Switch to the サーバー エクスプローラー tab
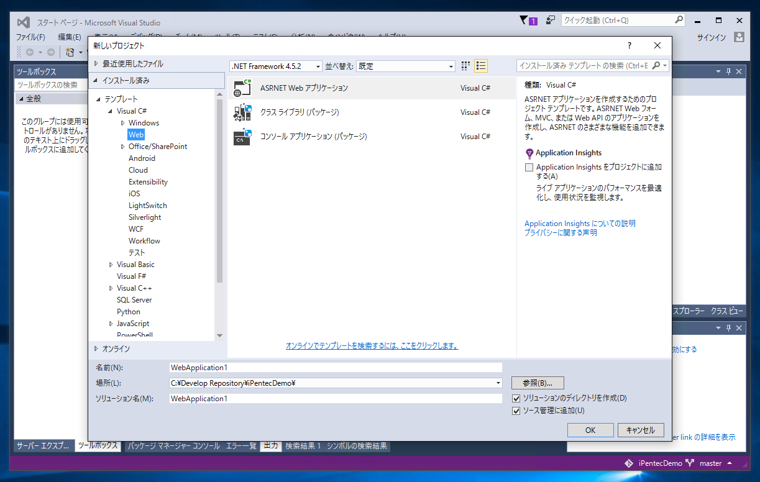The width and height of the screenshot is (760, 482). point(43,446)
